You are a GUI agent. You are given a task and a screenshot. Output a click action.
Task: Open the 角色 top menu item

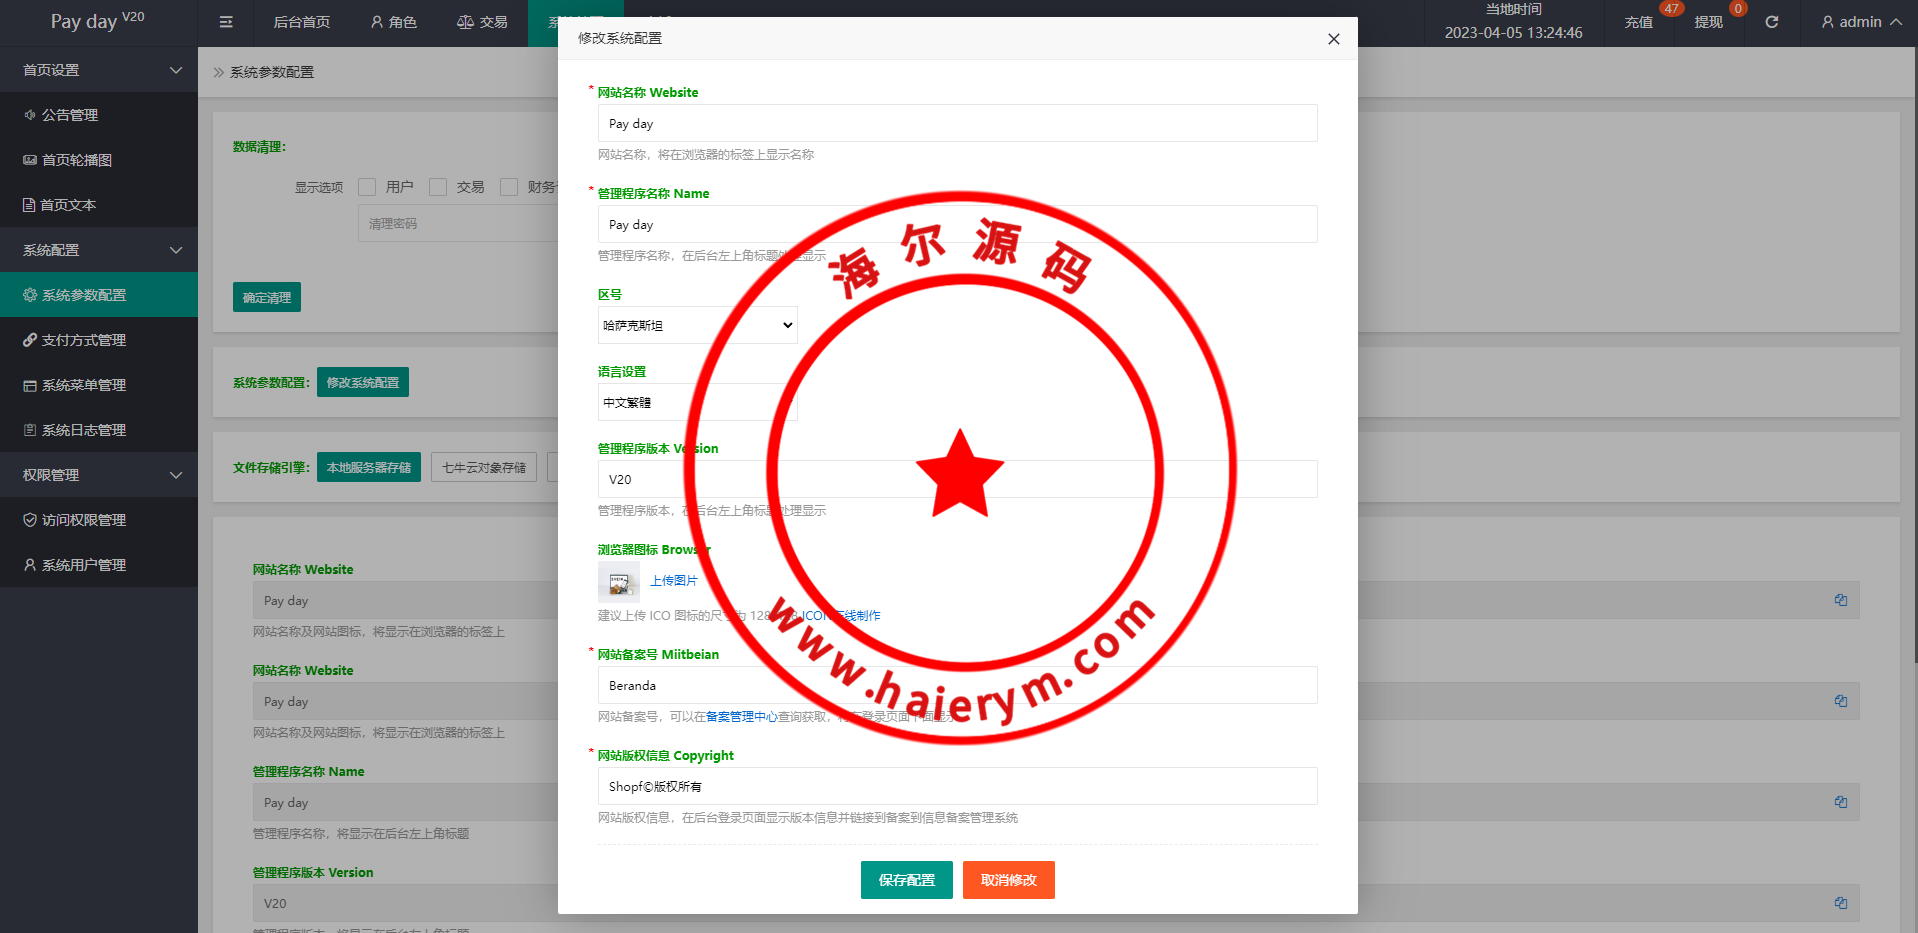394,22
